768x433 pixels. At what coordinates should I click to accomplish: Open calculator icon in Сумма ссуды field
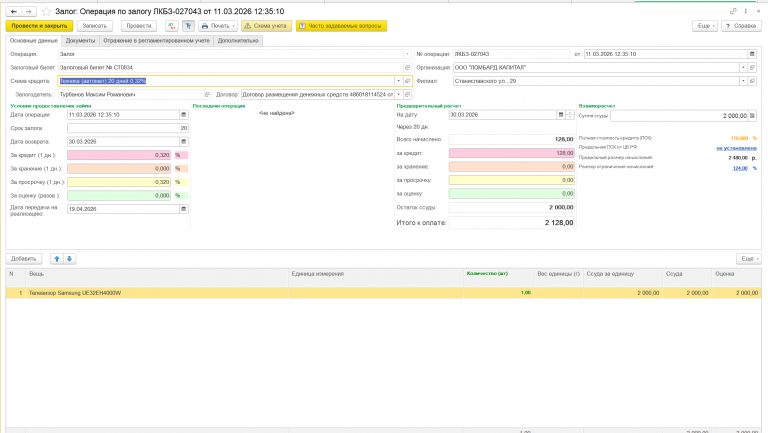click(752, 116)
